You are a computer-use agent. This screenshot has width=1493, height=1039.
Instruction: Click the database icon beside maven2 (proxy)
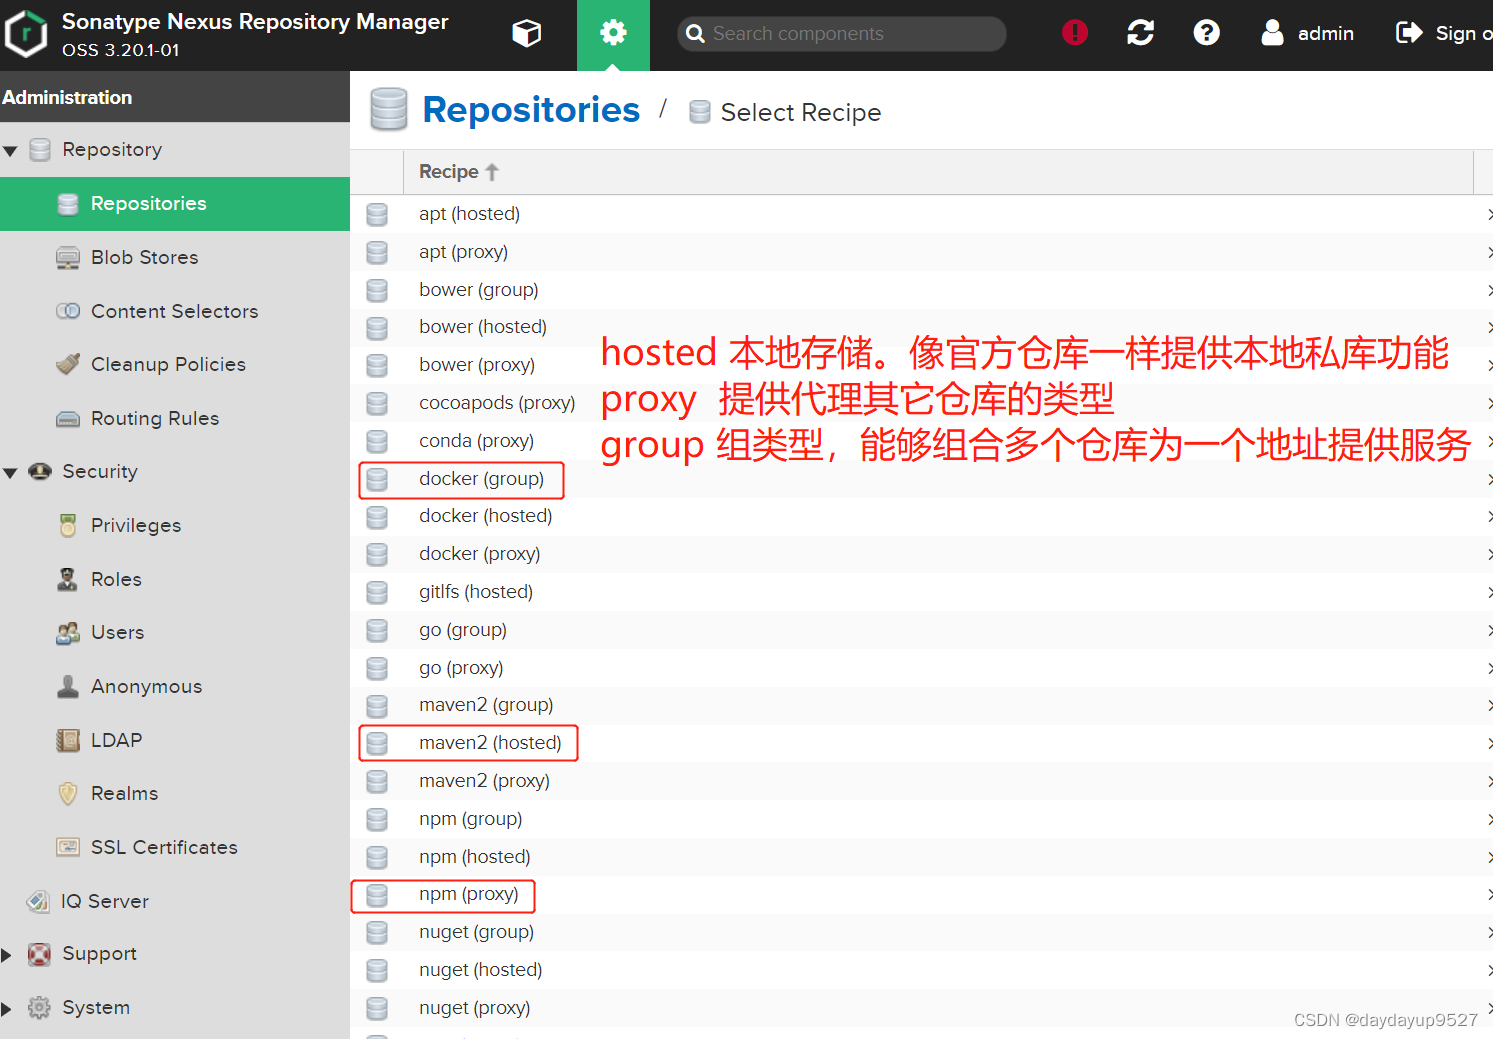click(377, 782)
